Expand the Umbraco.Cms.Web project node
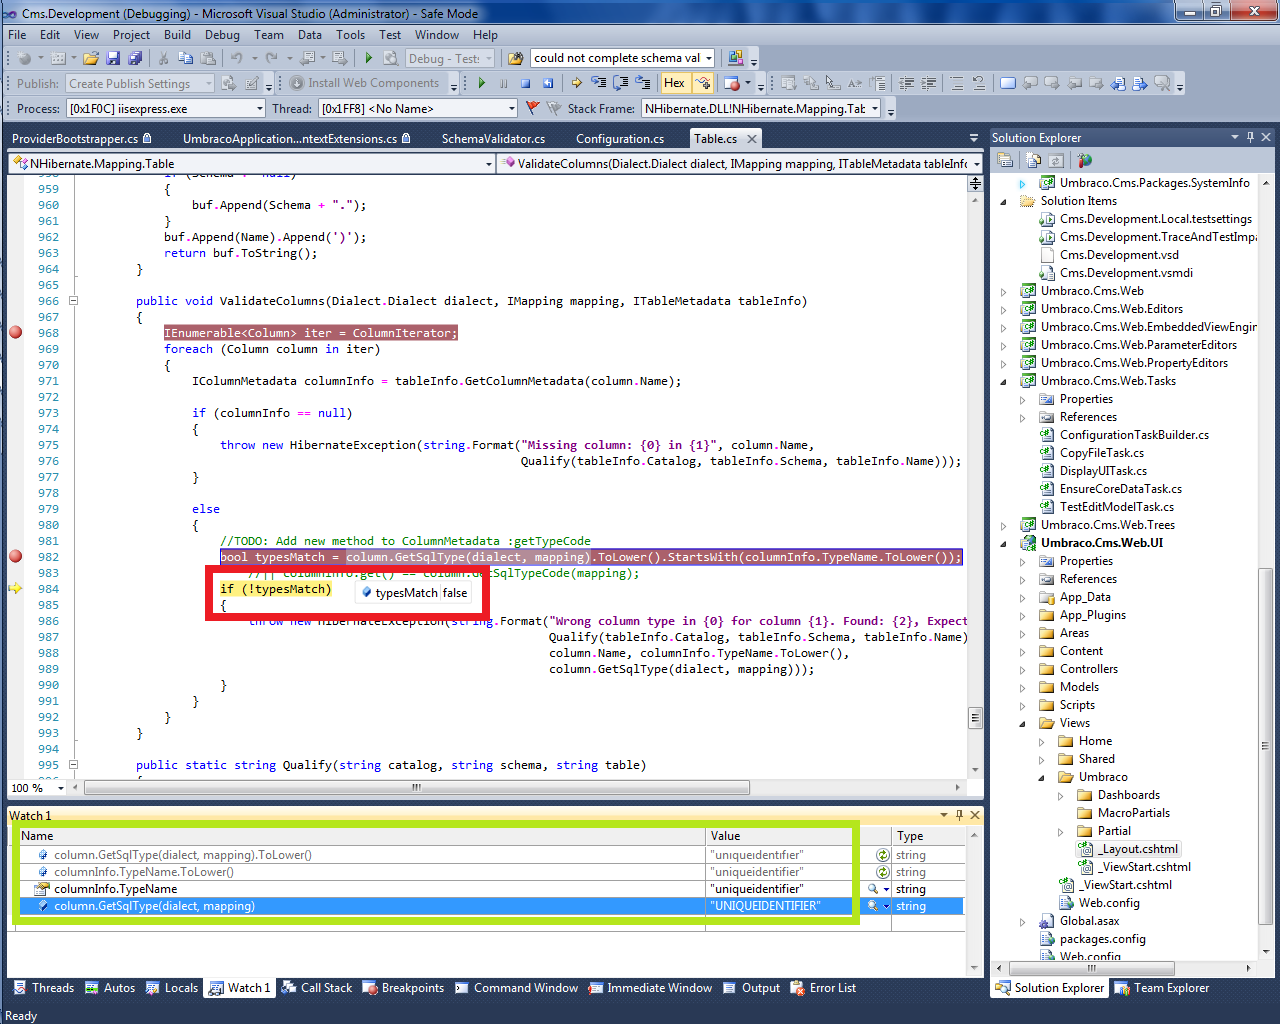The height and width of the screenshot is (1024, 1280). 1004,291
